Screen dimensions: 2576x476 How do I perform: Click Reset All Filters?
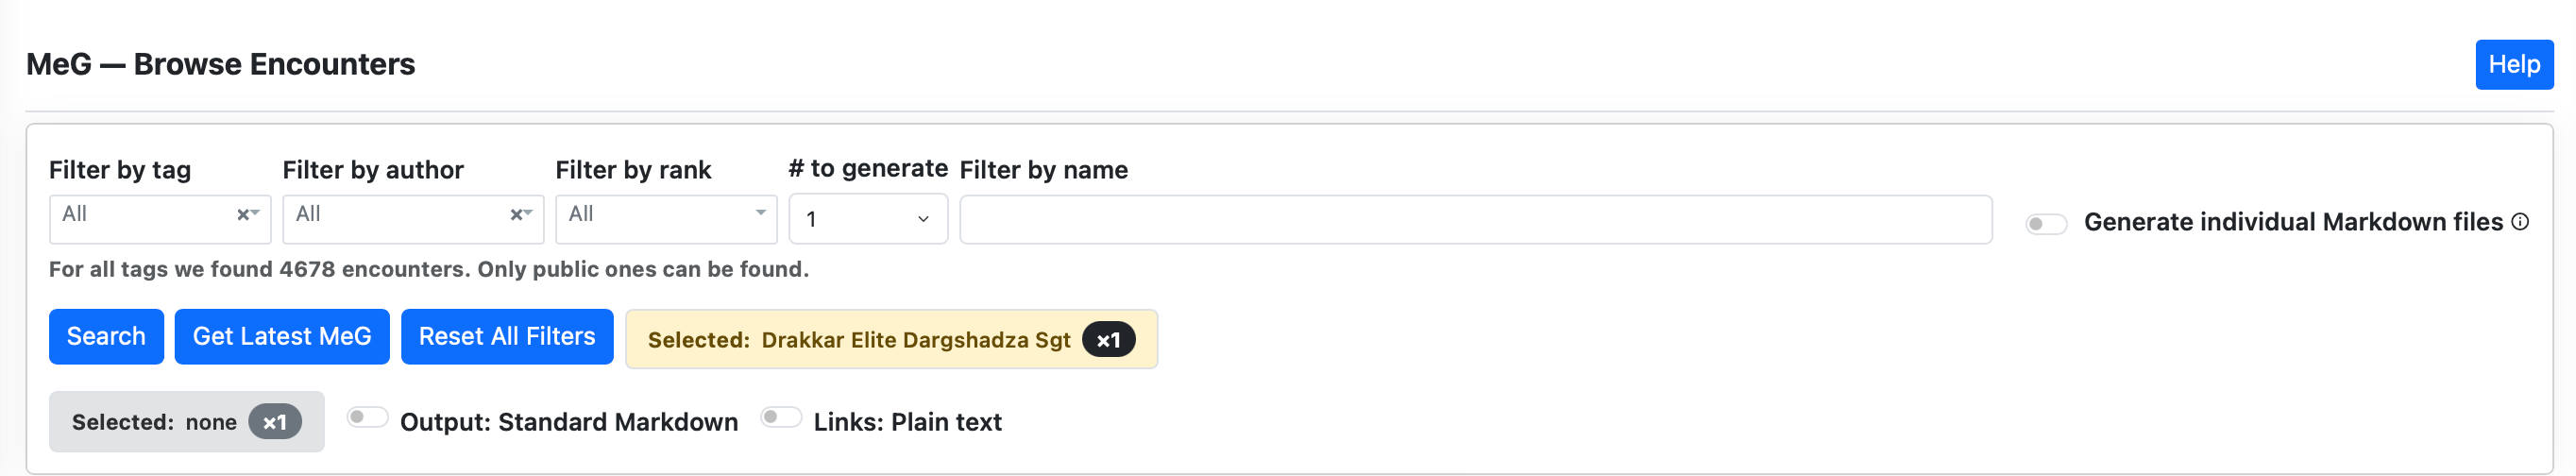point(507,337)
